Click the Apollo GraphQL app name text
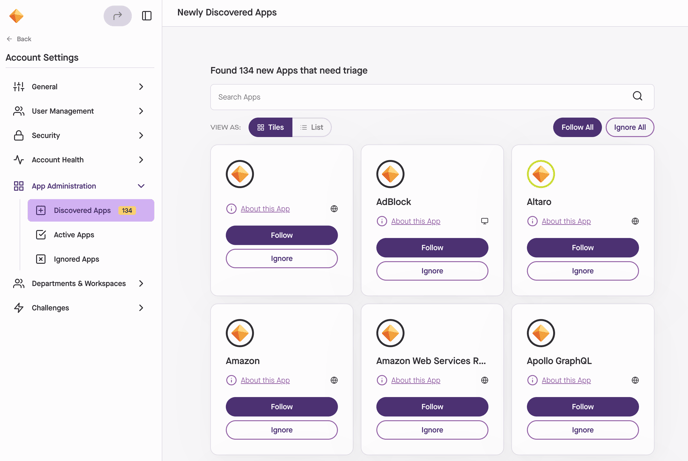 tap(559, 361)
